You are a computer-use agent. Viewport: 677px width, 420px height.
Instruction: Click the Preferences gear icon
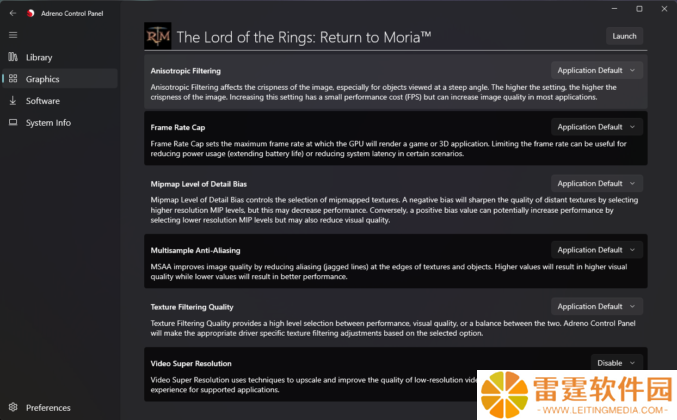13,407
